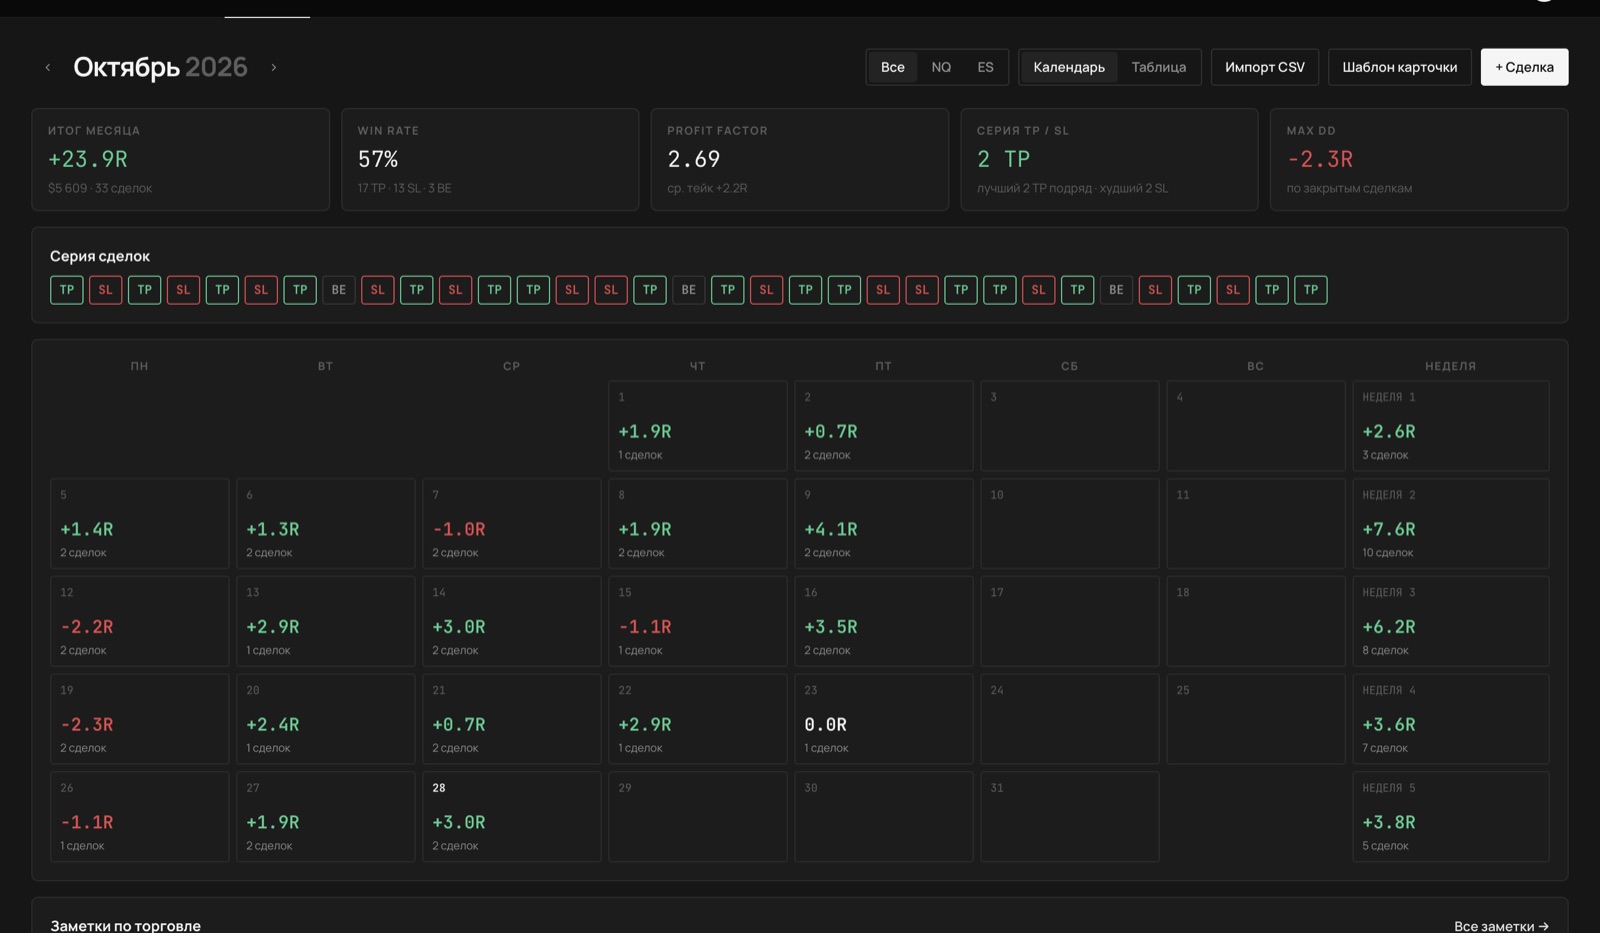
Task: Open October 19 day cell with -2.3R
Action: [x=140, y=719]
